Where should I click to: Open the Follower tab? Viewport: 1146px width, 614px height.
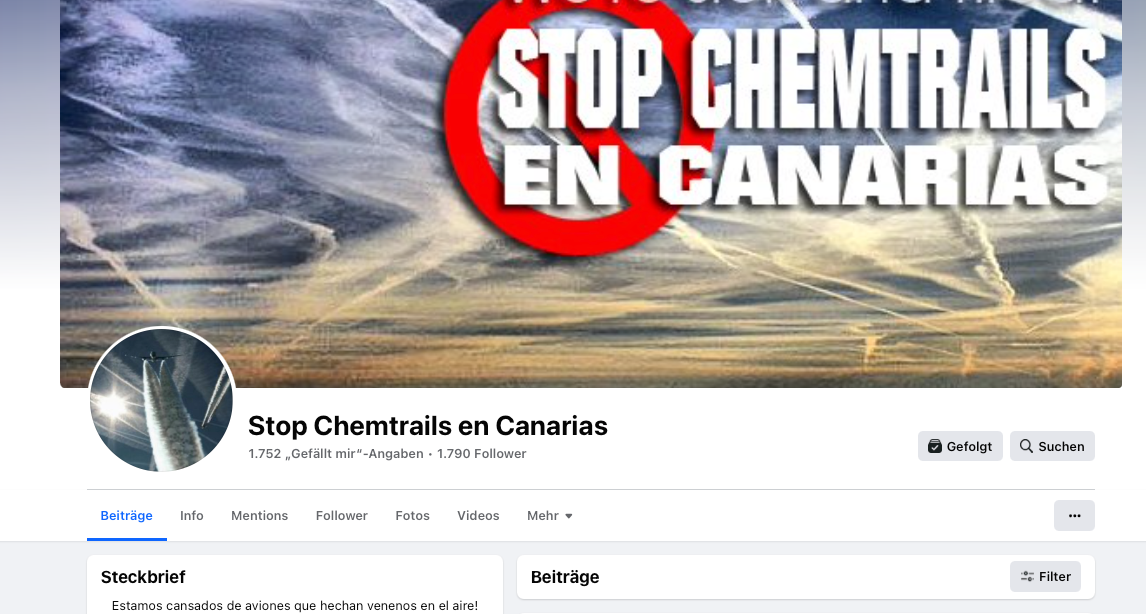pyautogui.click(x=341, y=515)
